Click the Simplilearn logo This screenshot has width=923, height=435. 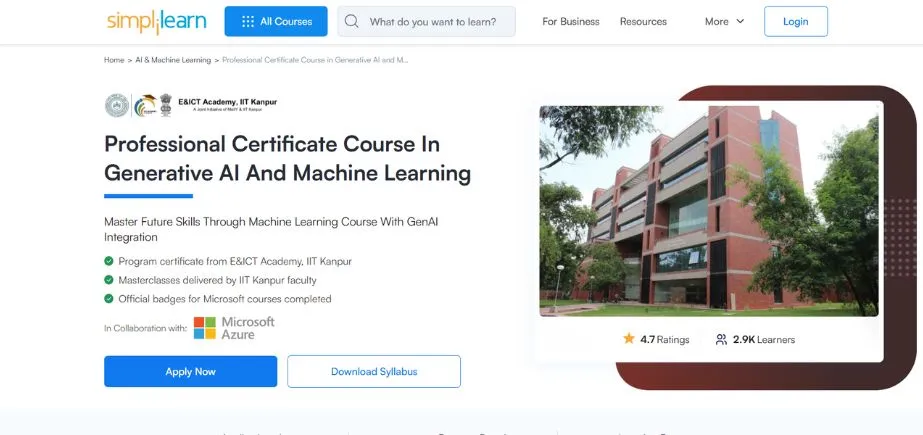(157, 22)
